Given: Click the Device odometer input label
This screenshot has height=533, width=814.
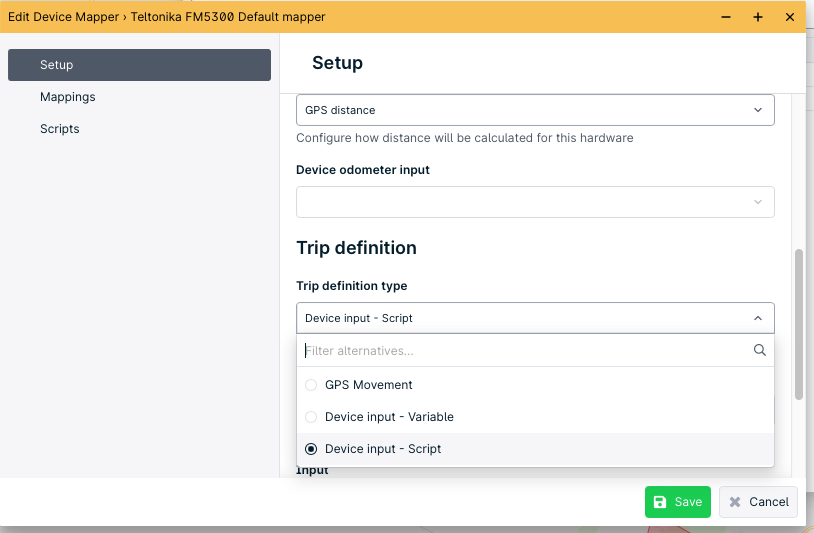Looking at the screenshot, I should coord(363,170).
